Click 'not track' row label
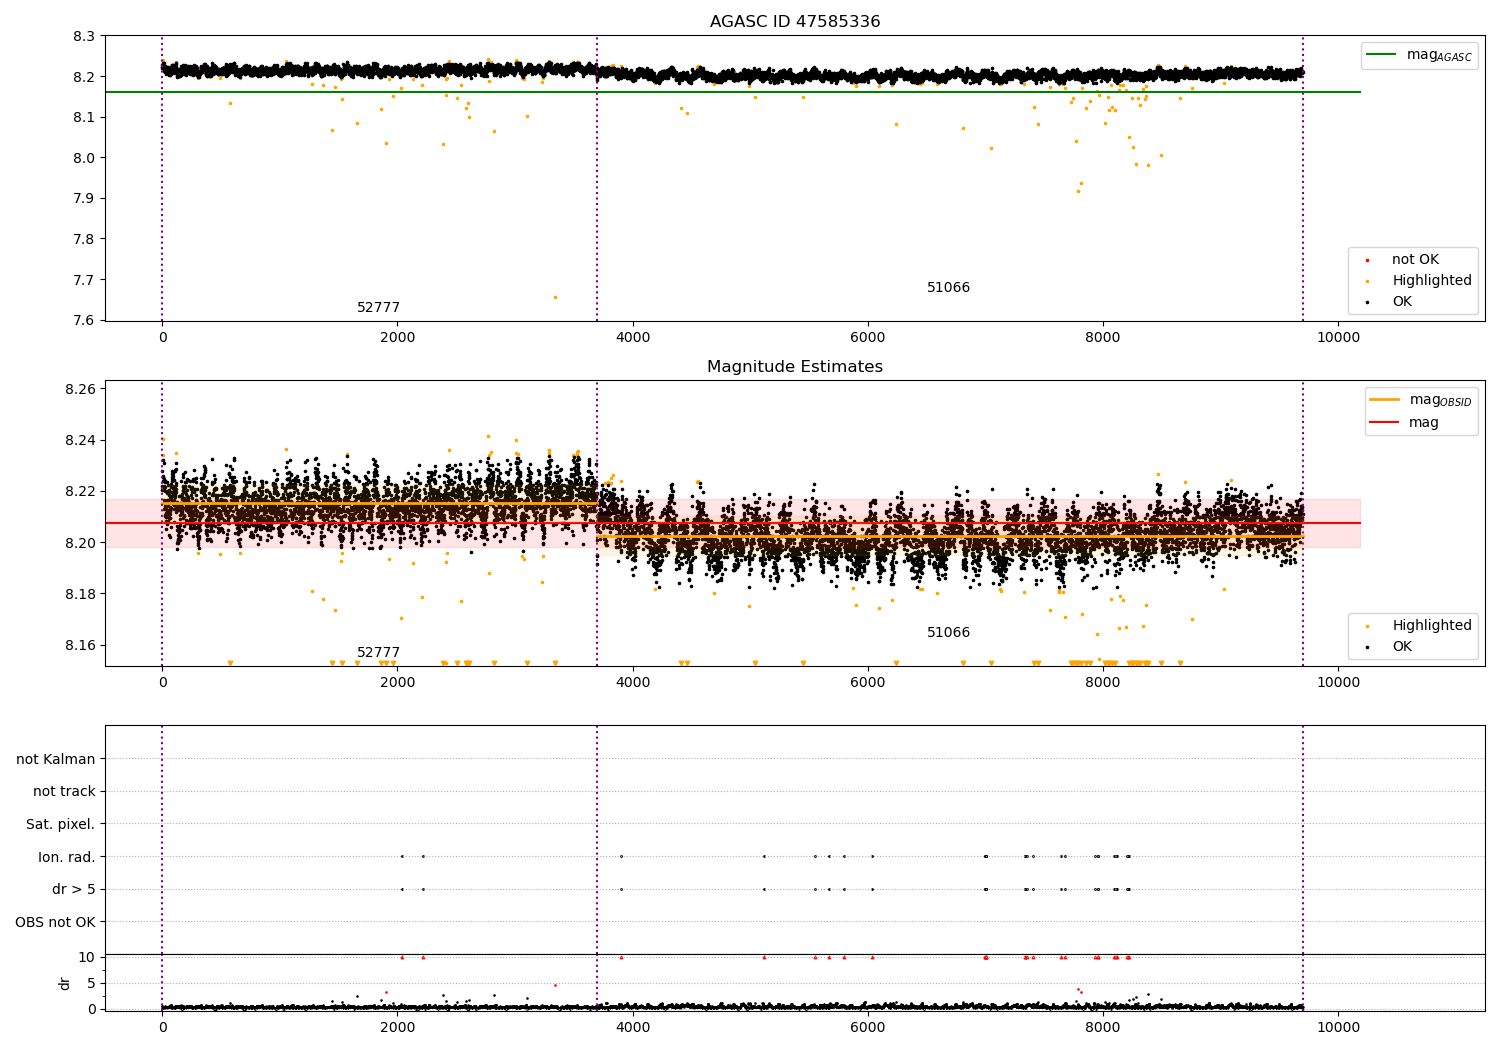 click(x=64, y=791)
